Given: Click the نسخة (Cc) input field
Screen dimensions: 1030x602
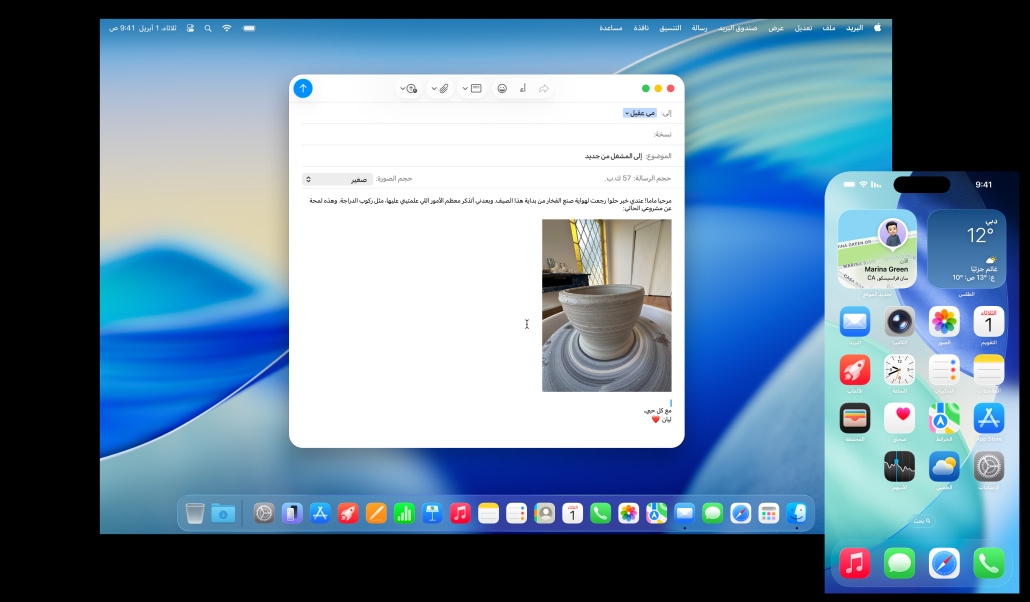Looking at the screenshot, I should [x=480, y=134].
